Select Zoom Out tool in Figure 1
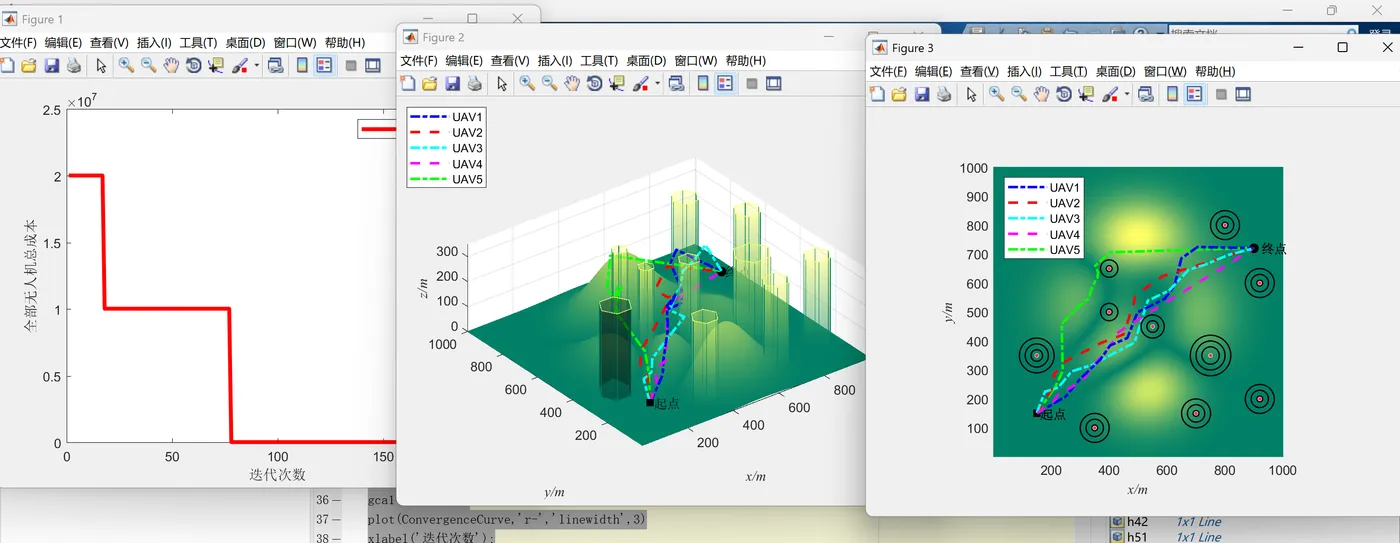Screen dimensions: 1400x543 click(x=148, y=66)
